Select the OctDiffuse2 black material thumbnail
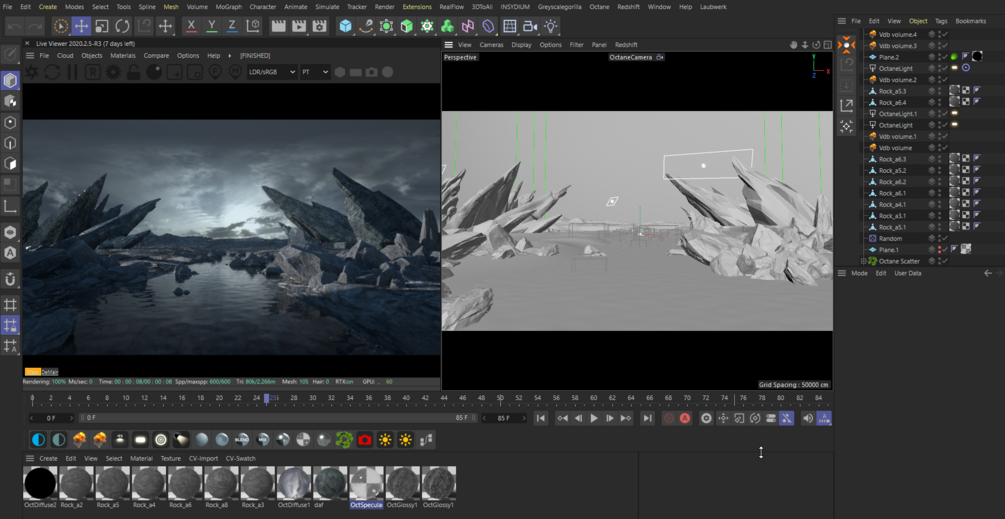1005x519 pixels. click(40, 484)
